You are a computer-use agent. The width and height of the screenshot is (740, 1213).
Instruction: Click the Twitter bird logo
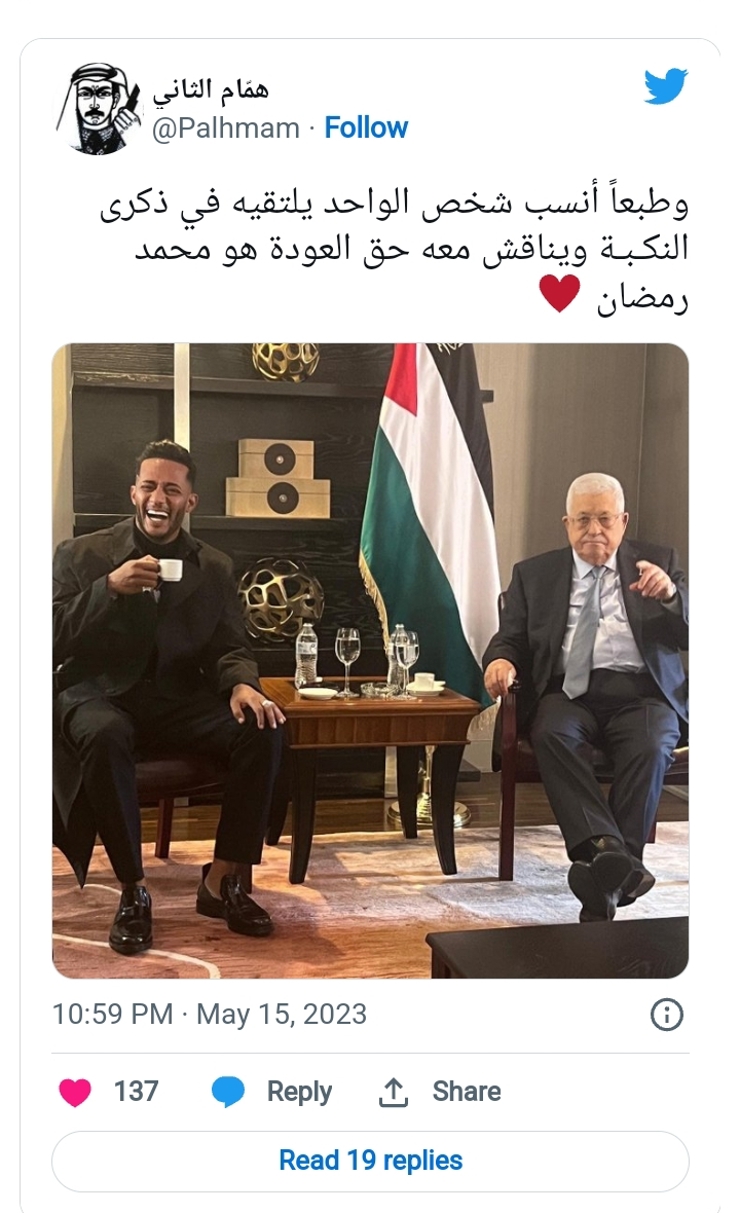[665, 86]
